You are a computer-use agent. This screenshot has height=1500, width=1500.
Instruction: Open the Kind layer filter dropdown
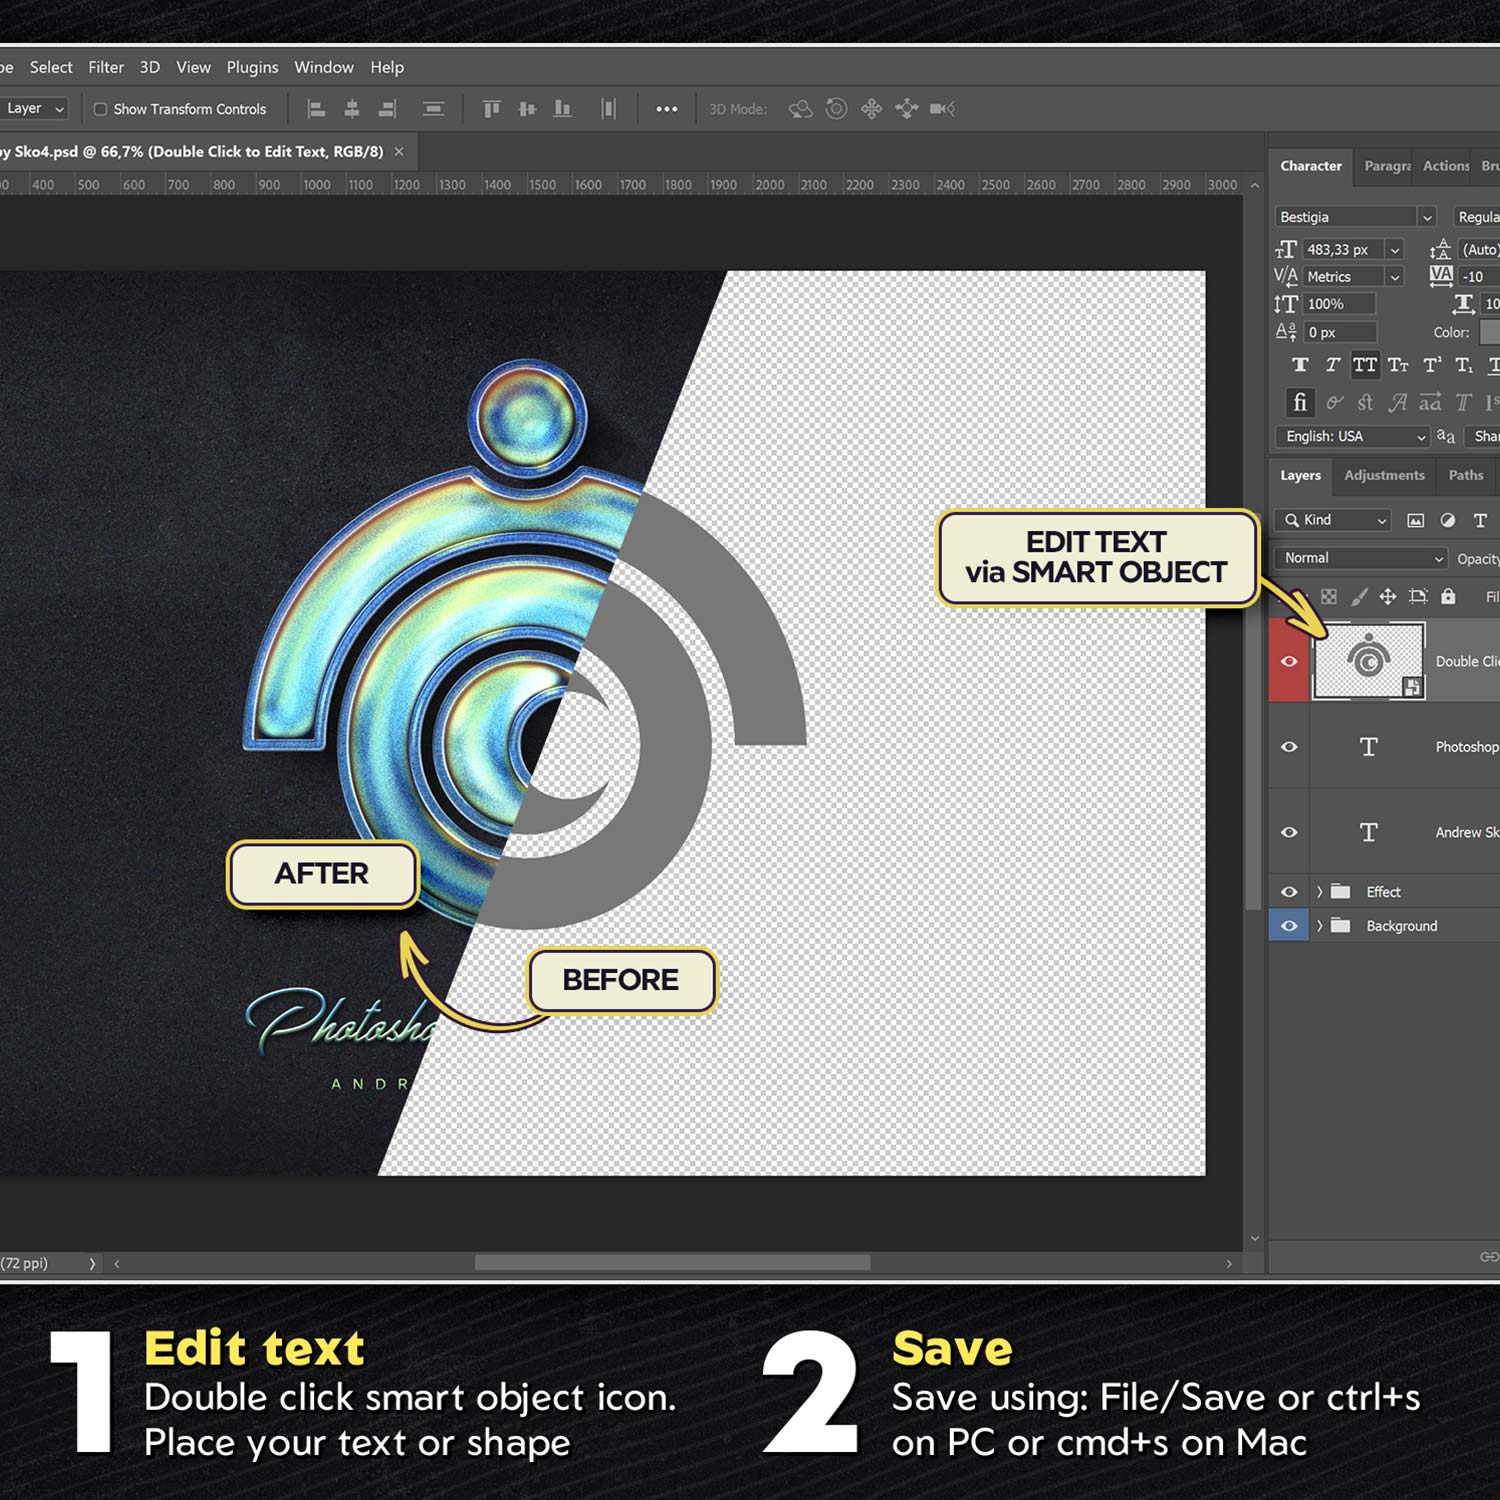[1334, 520]
